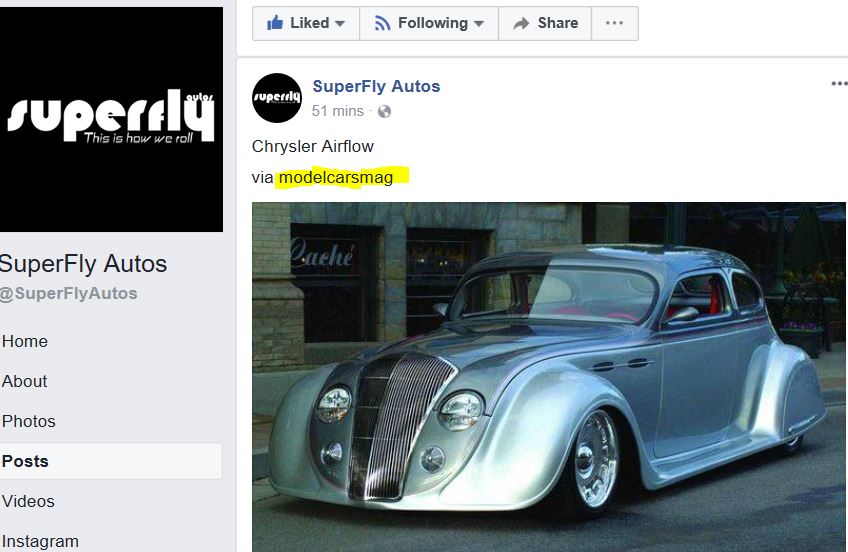Select the Posts sidebar tab
This screenshot has width=848, height=552.
(x=111, y=461)
